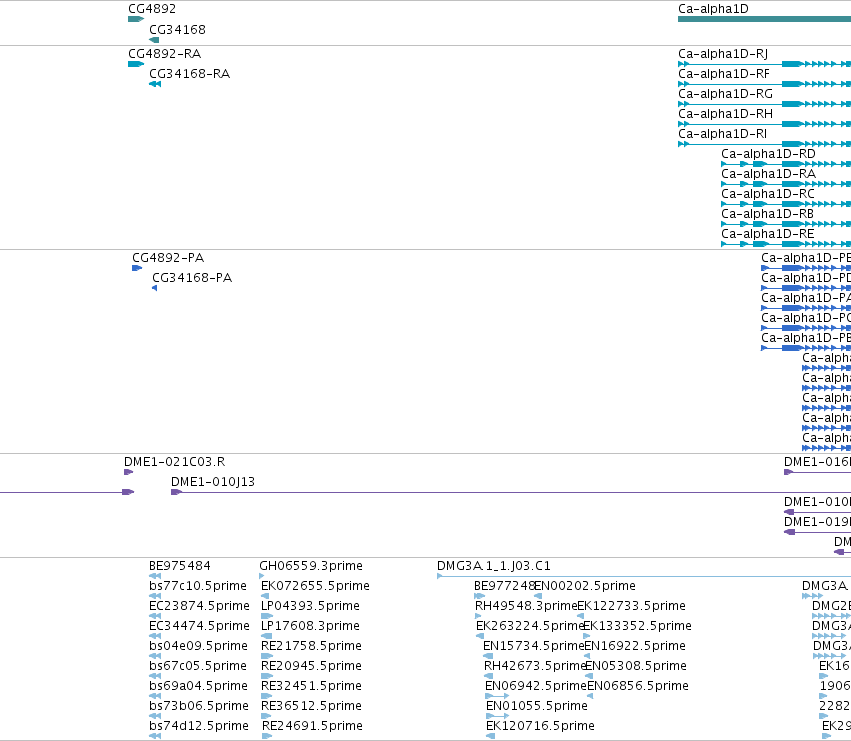
Task: Click the teal Ca-alpha1D gene bar
Action: tap(764, 19)
